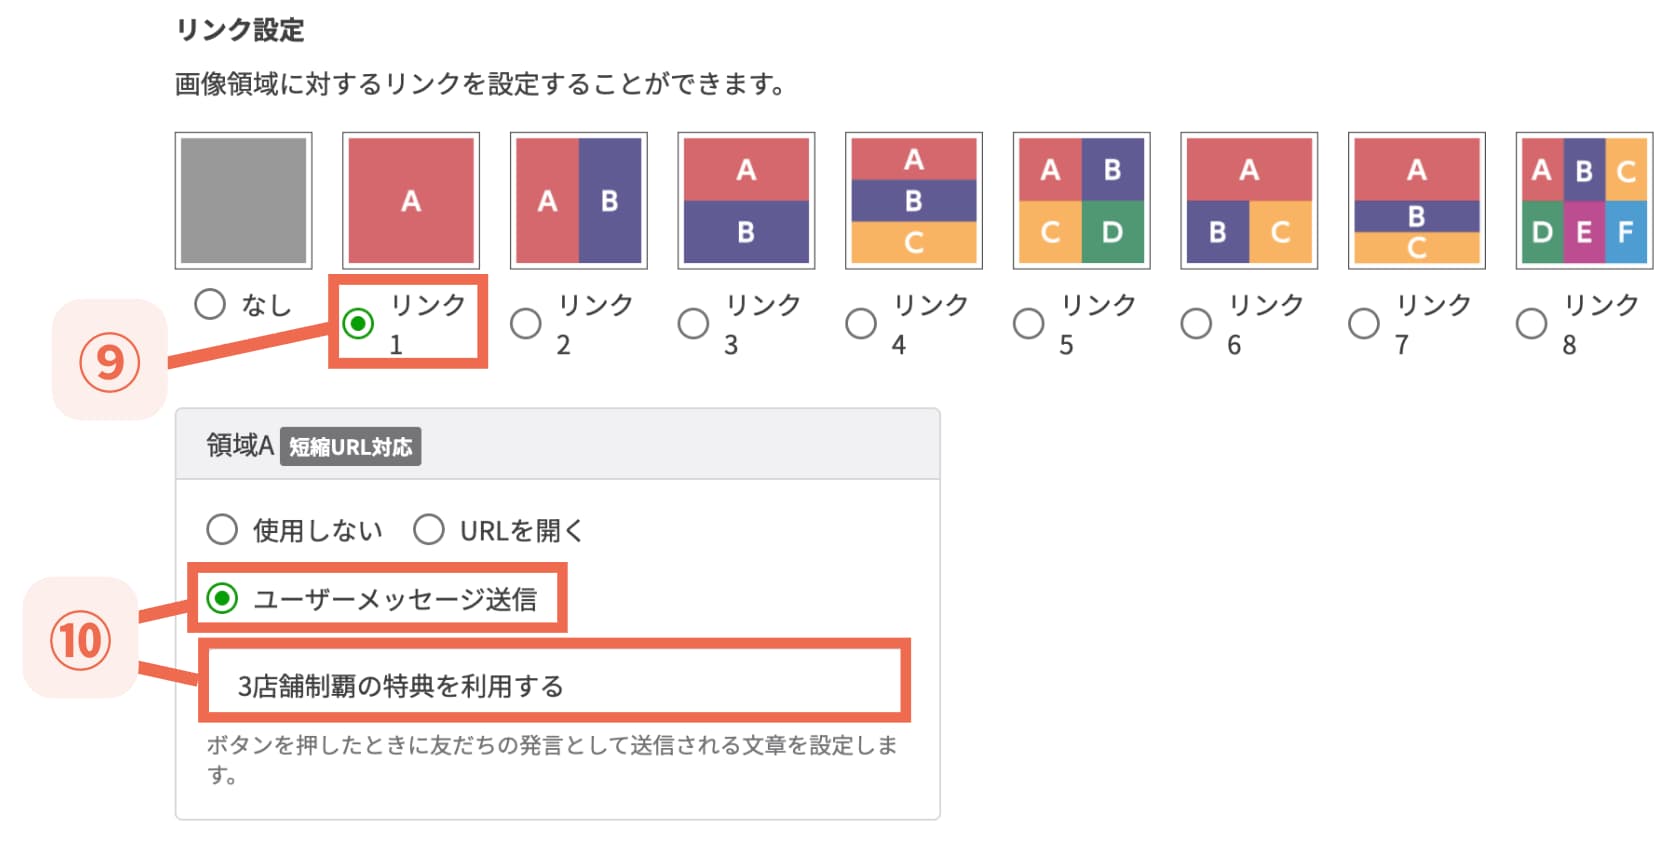Select the layout with A, B, C rows thumbnail

tap(1415, 199)
